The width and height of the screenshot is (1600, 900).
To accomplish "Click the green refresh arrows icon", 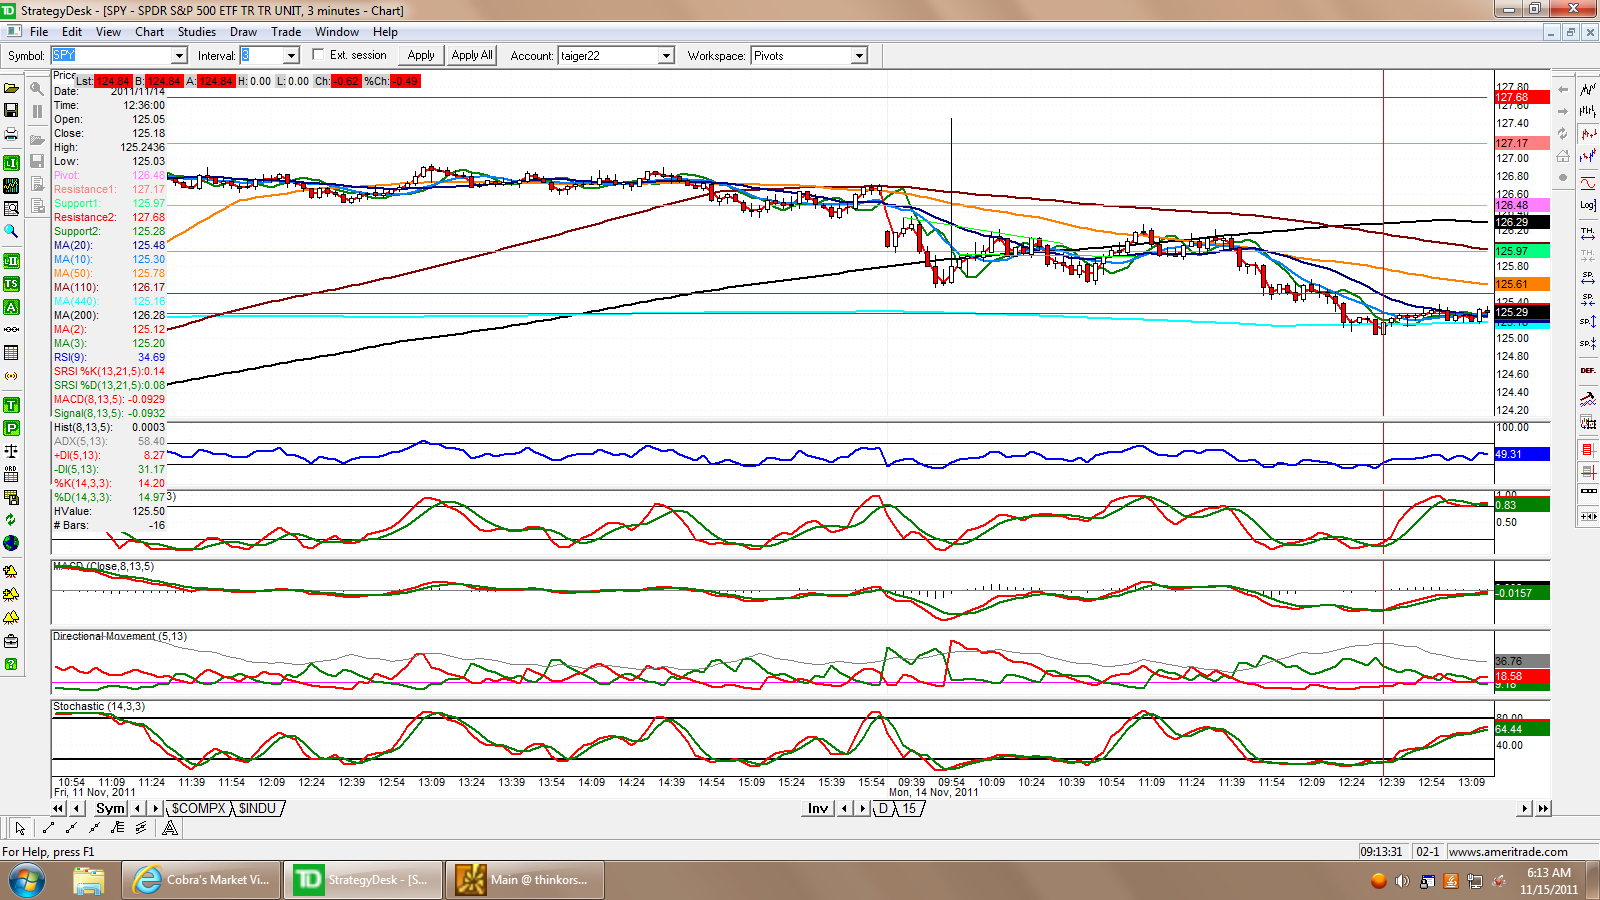I will pos(11,520).
